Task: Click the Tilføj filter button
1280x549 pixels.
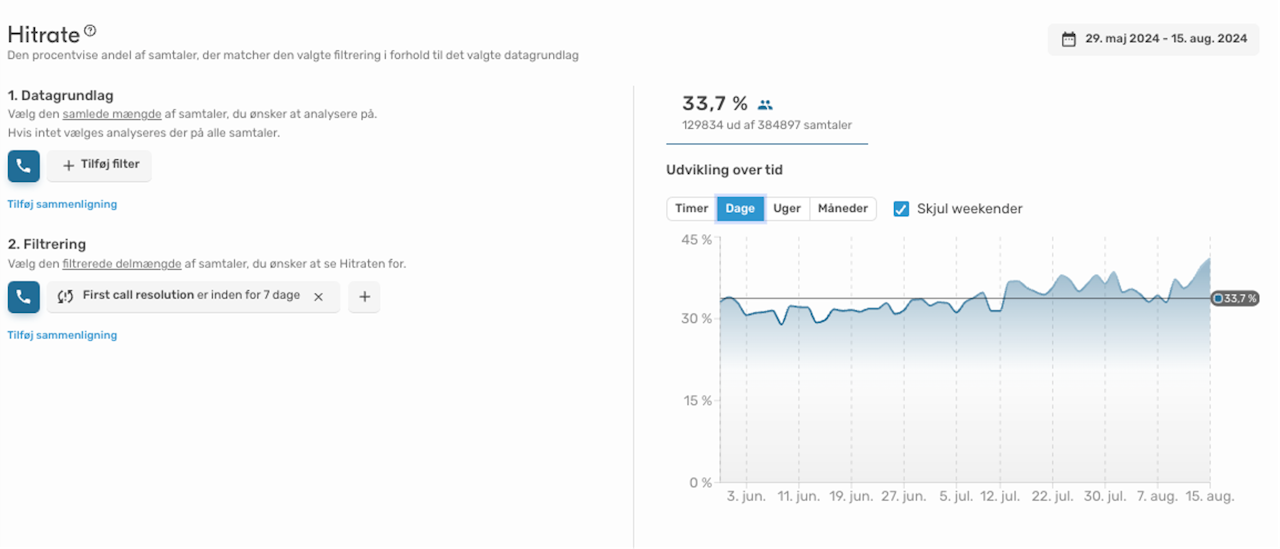Action: 100,166
